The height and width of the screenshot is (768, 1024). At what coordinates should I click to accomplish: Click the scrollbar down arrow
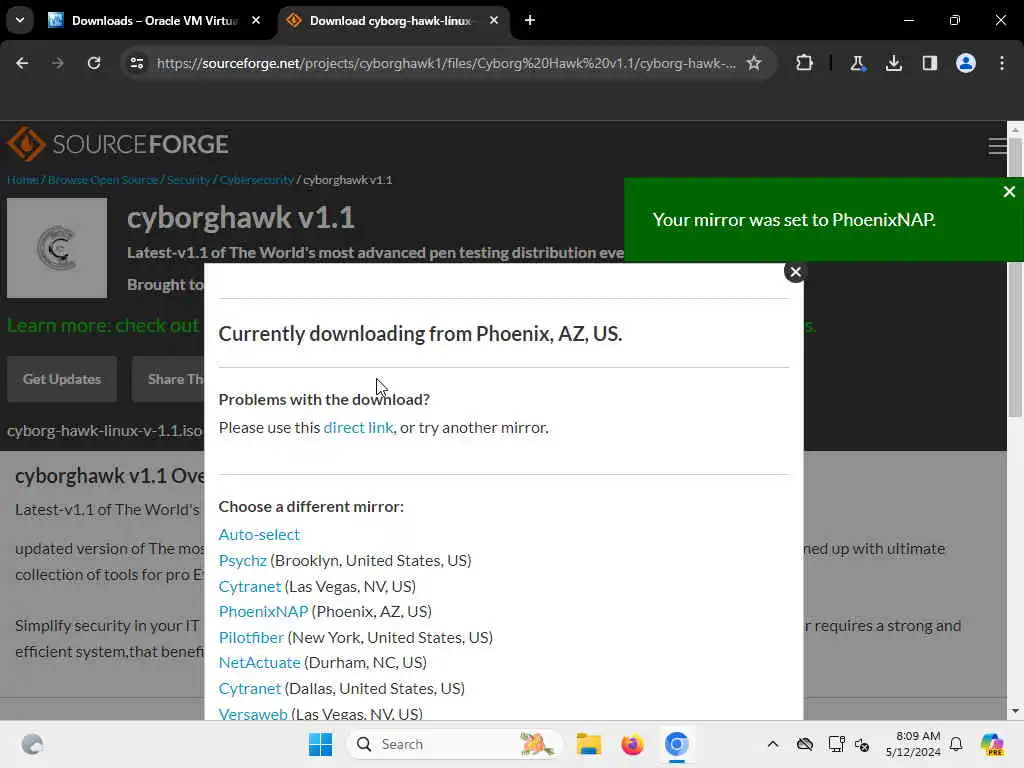tap(1015, 711)
